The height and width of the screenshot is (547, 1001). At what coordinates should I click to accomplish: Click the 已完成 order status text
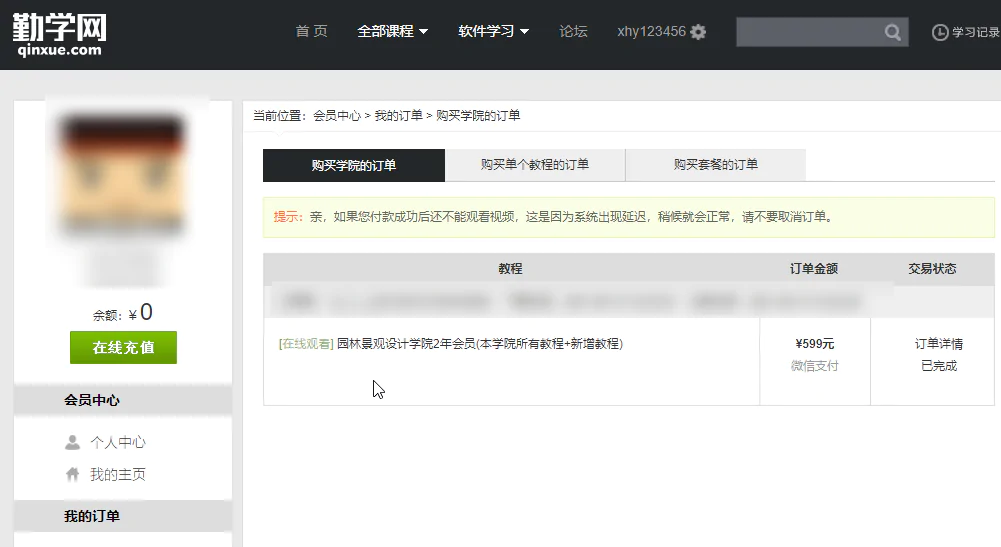pos(938,366)
